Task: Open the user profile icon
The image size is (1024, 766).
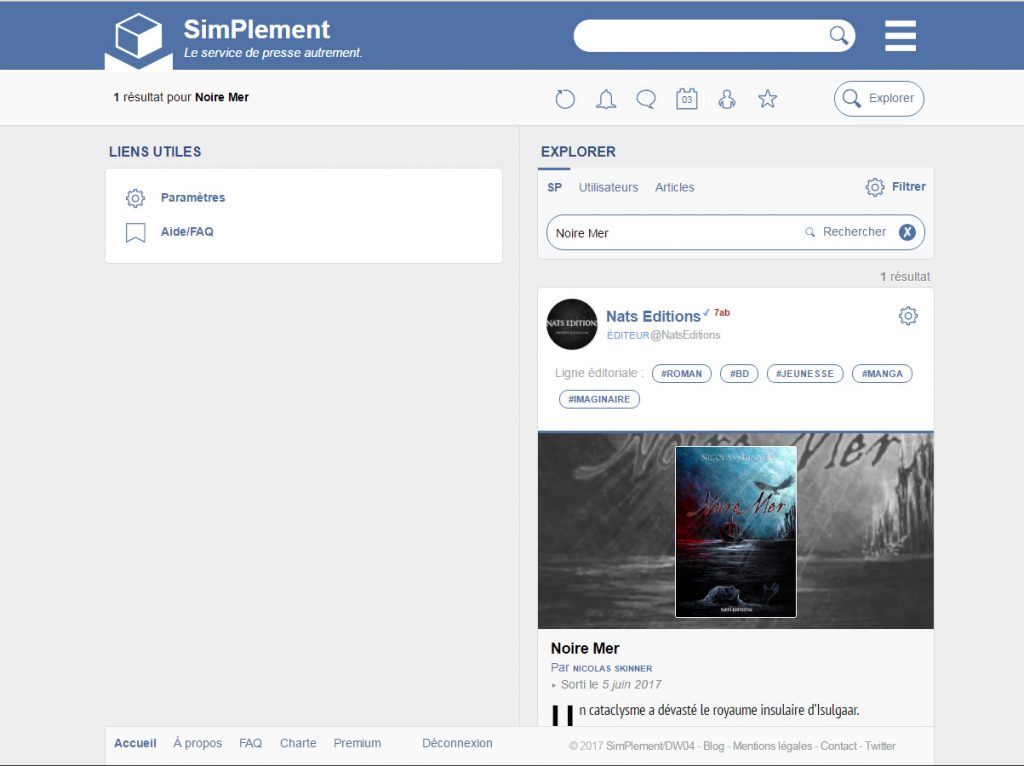Action: click(727, 99)
